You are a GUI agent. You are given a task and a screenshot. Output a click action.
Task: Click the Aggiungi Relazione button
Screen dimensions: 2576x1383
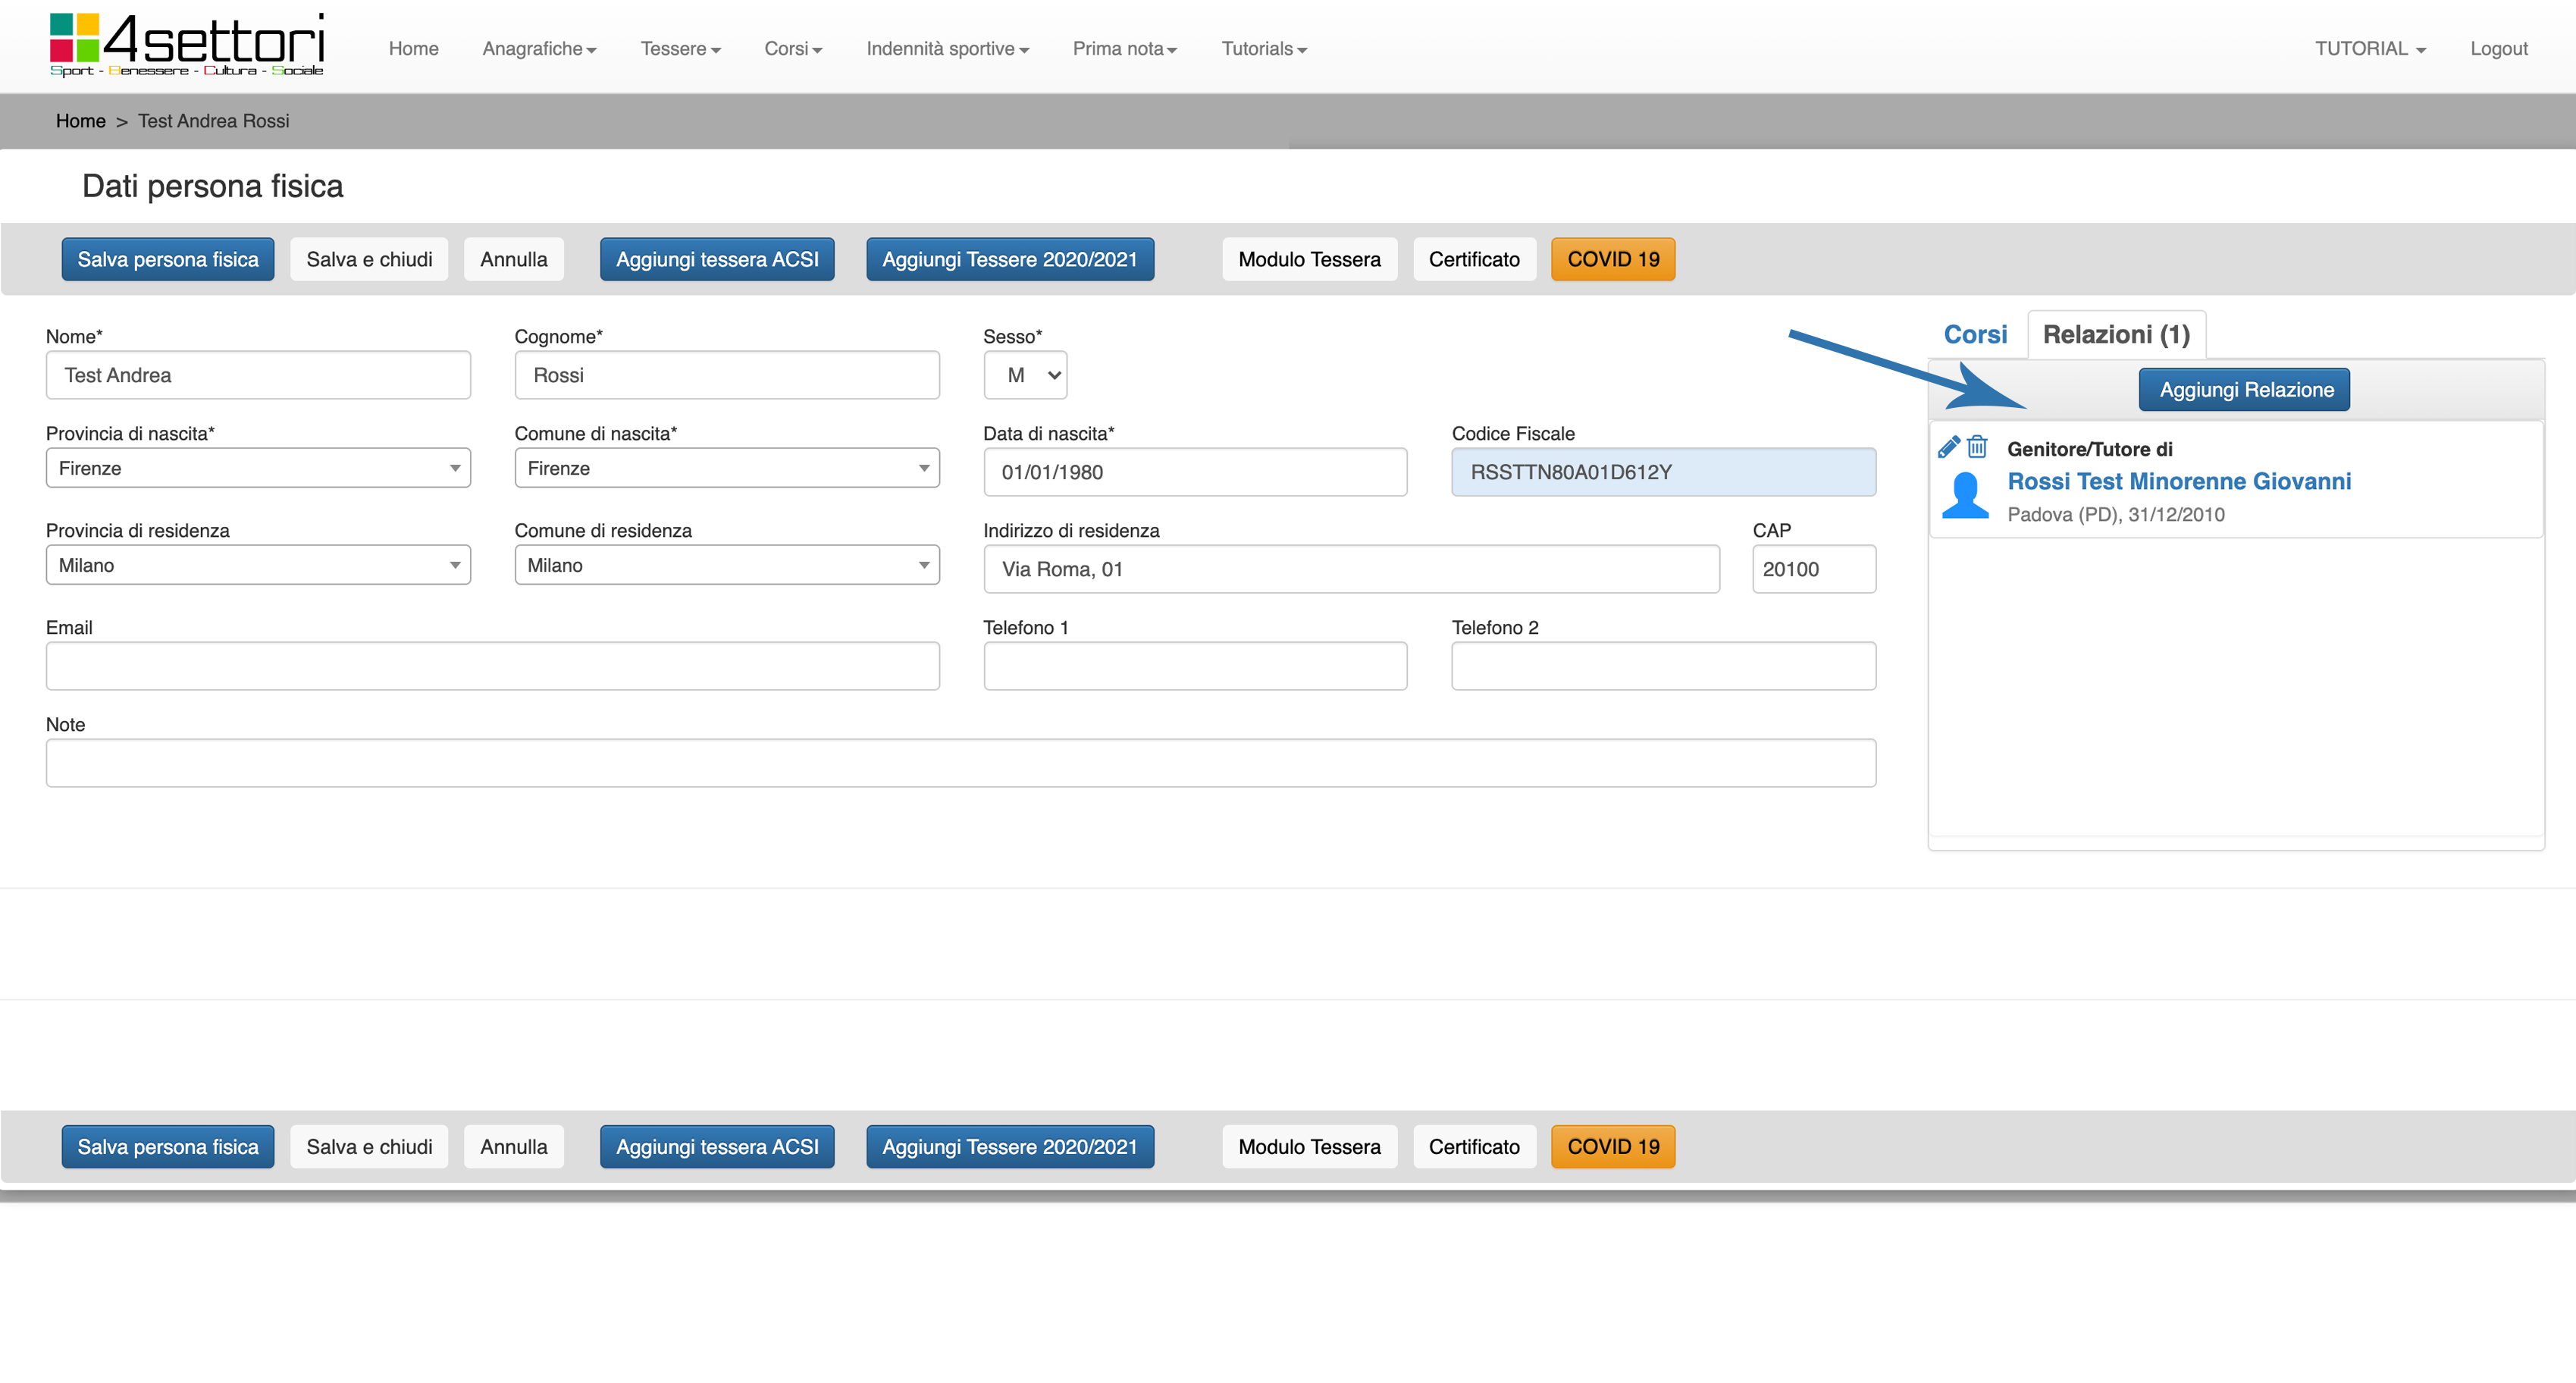(2245, 390)
